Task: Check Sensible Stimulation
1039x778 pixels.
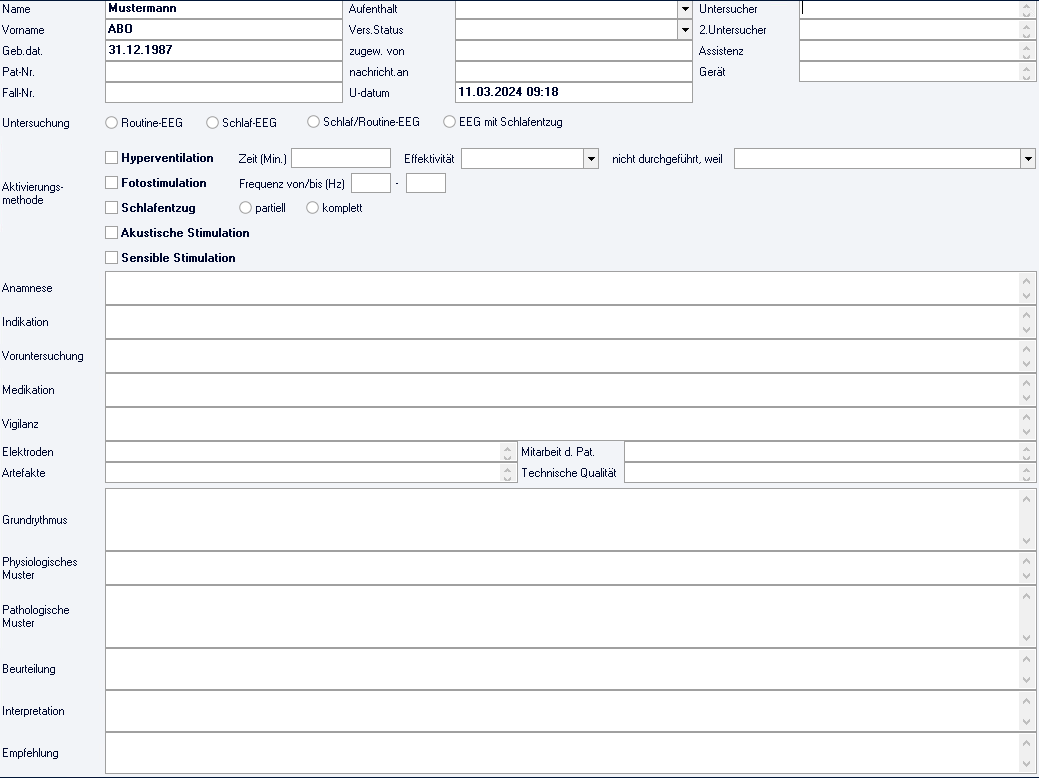Action: [x=111, y=258]
